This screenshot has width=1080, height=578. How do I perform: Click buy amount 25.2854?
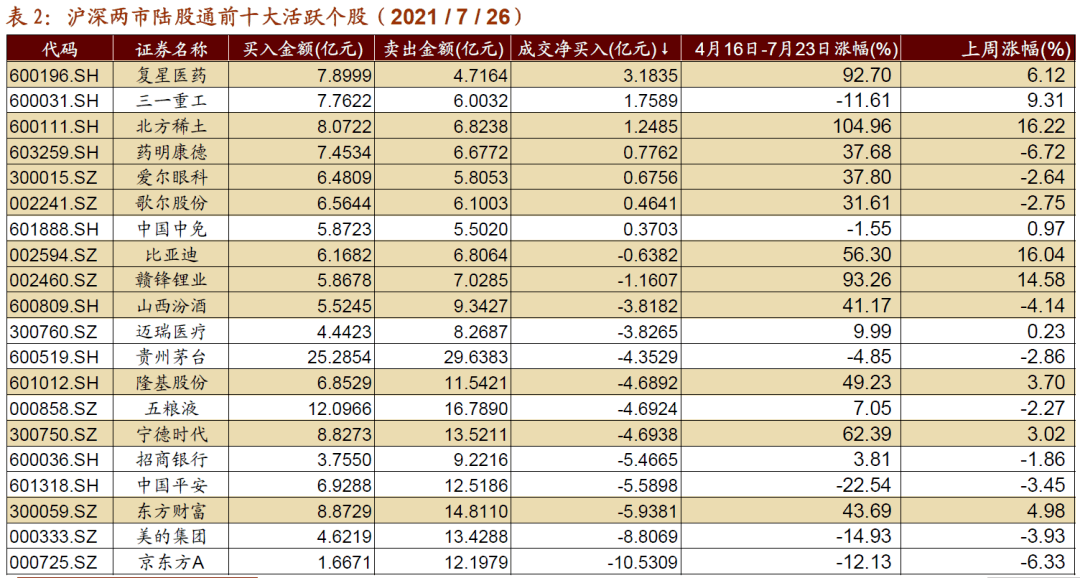coord(342,357)
